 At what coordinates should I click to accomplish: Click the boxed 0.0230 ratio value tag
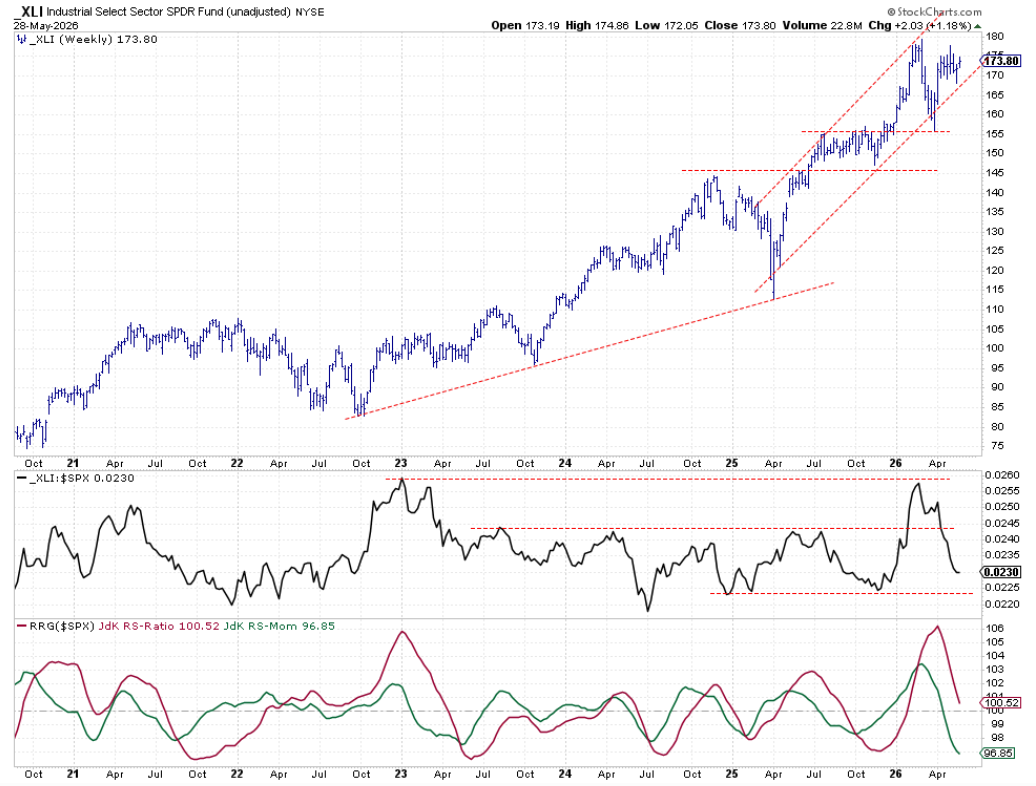pyautogui.click(x=1002, y=573)
